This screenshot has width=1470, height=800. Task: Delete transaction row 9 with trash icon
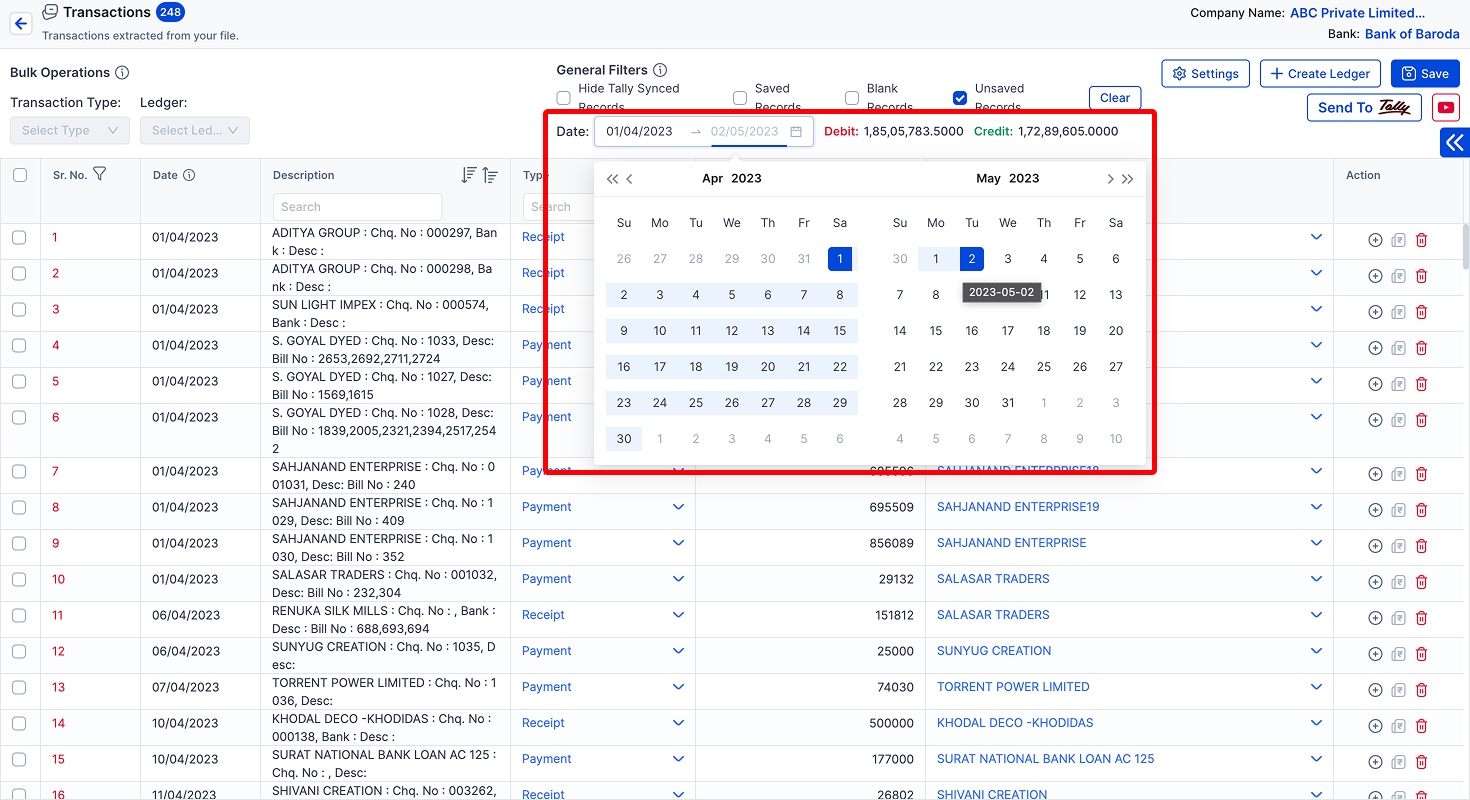click(x=1421, y=546)
